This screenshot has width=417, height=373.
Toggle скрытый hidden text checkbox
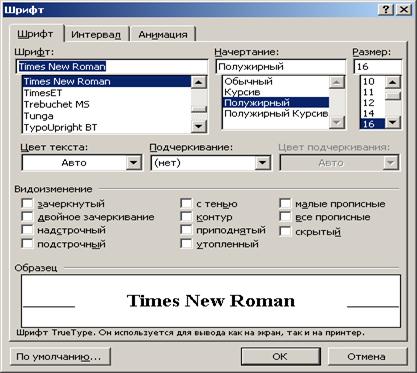point(285,231)
